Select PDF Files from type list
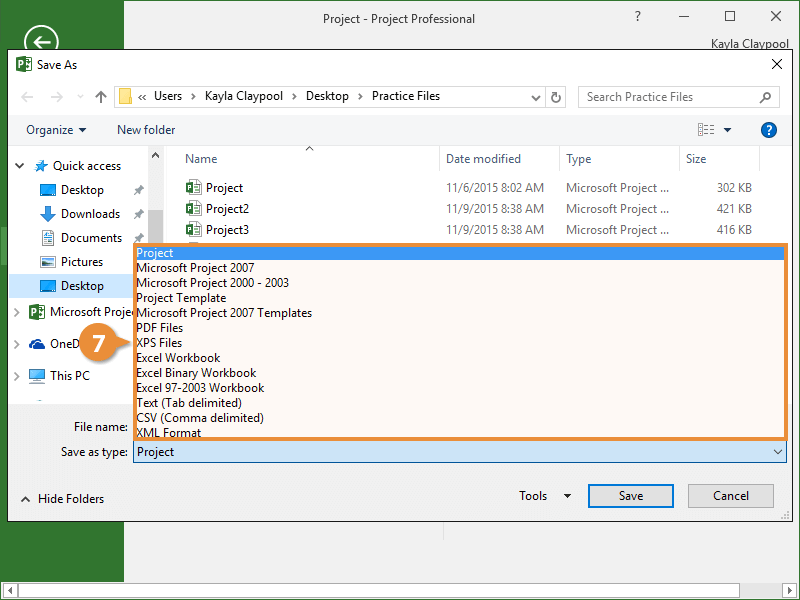 160,328
